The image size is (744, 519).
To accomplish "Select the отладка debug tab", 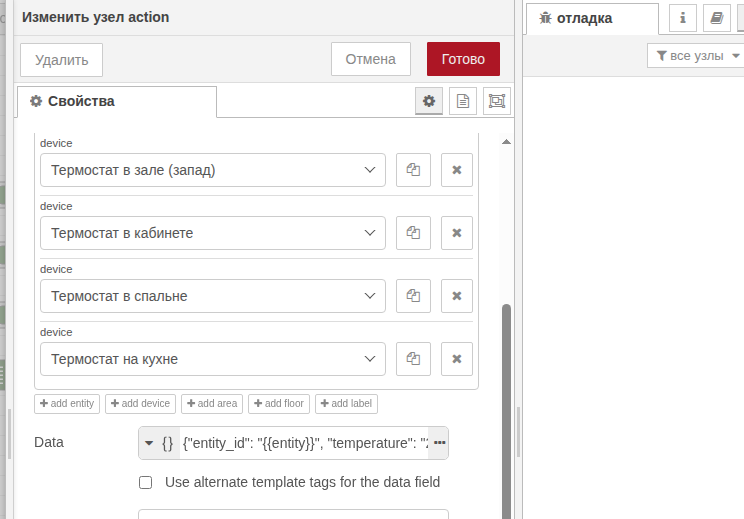I will [x=591, y=18].
